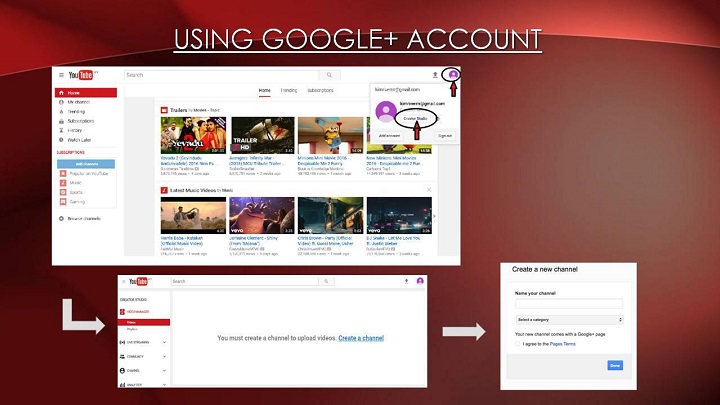This screenshot has height=405, width=720.
Task: Click large purple avatar in account popup
Action: pos(386,112)
